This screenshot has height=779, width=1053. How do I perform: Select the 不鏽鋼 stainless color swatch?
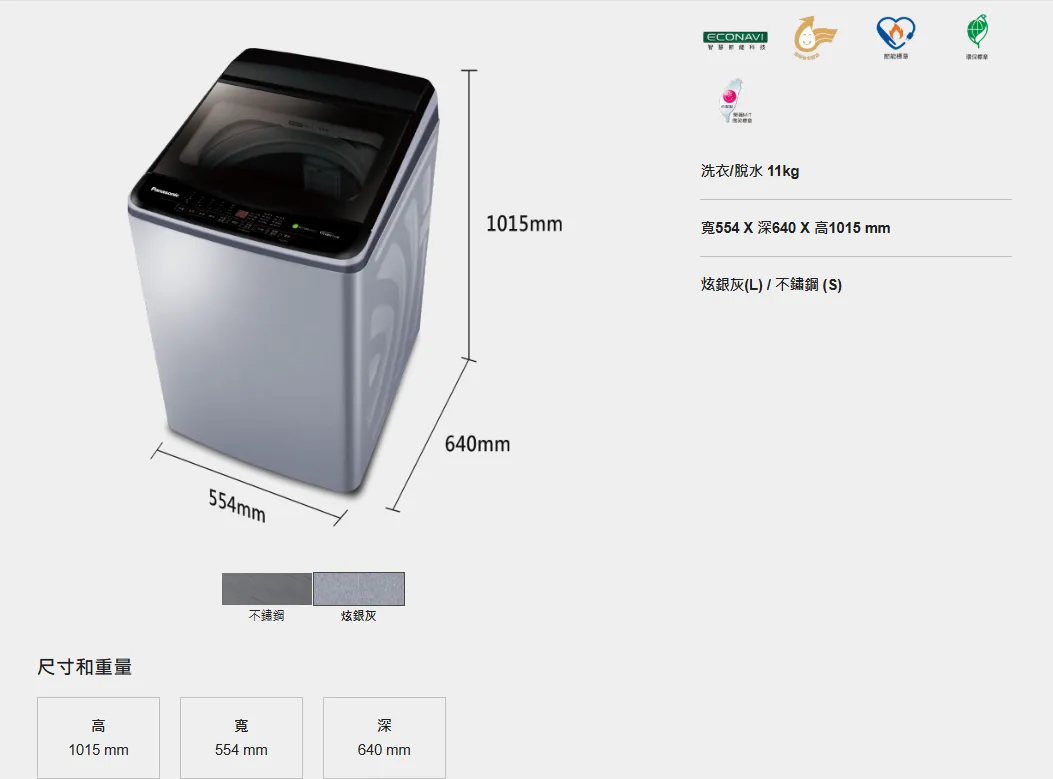(267, 589)
